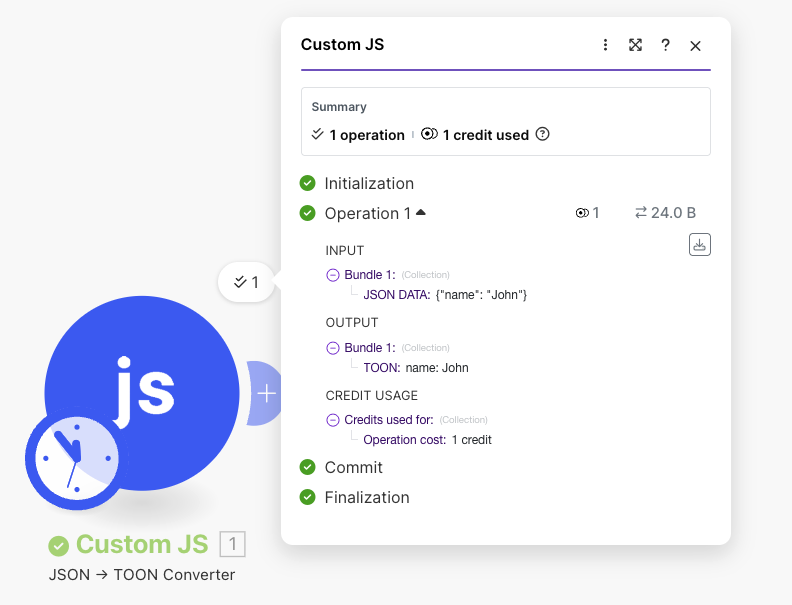792x605 pixels.
Task: Click the operations count bubble above the module
Action: [246, 282]
